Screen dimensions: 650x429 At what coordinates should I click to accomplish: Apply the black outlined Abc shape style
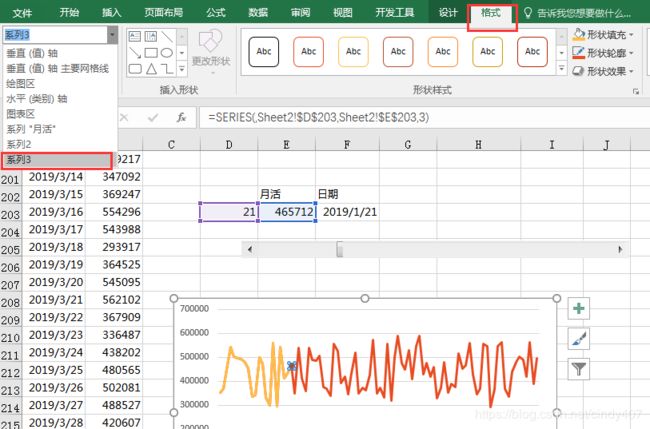click(264, 52)
